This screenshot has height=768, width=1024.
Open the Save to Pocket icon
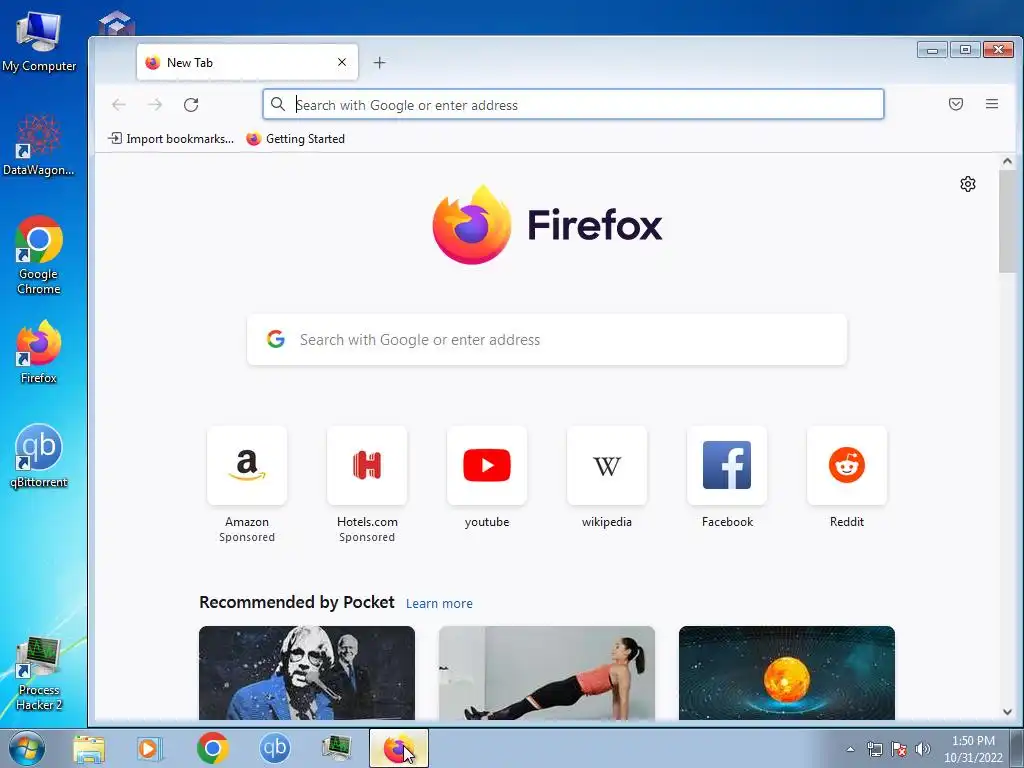click(955, 104)
